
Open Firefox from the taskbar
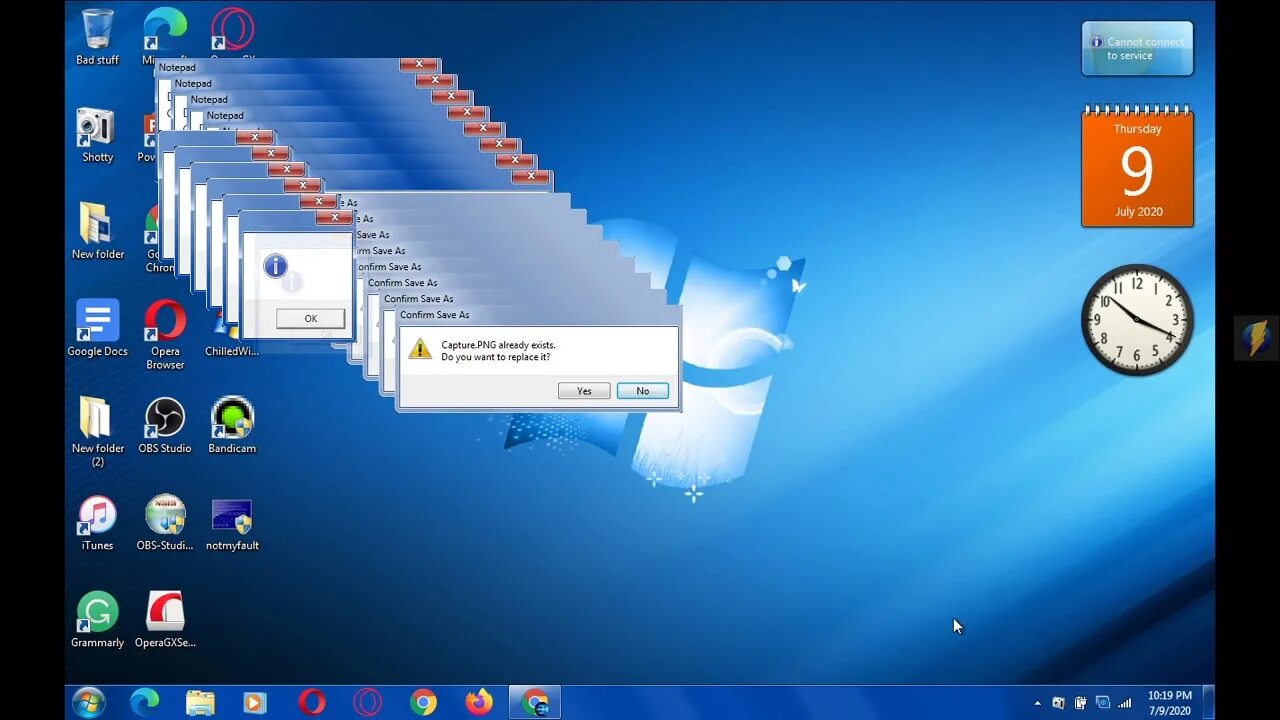coord(478,703)
